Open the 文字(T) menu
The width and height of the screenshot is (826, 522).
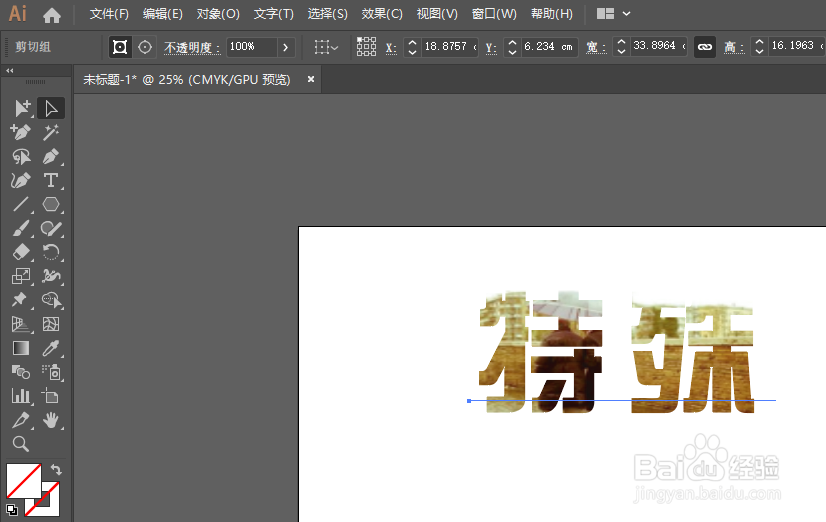[274, 14]
